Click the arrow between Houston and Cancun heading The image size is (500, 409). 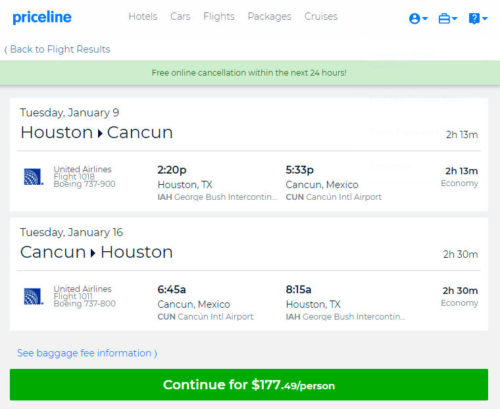coord(100,133)
